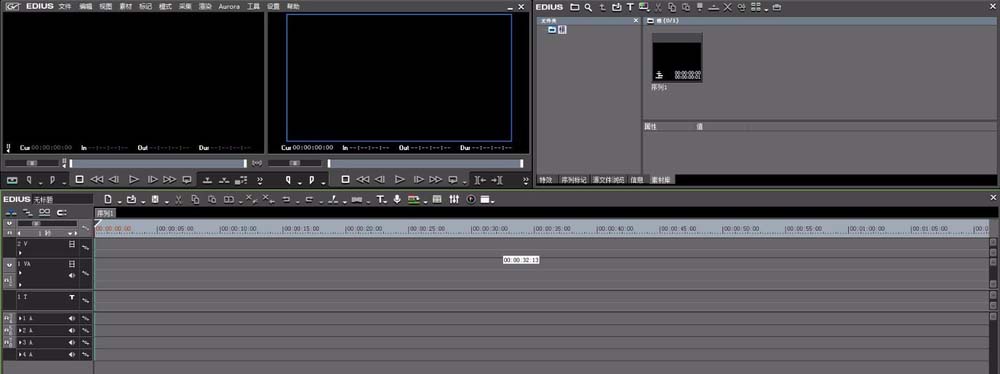Click the player window position slider bar
Viewport: 1000px width, 374px height.
point(158,163)
